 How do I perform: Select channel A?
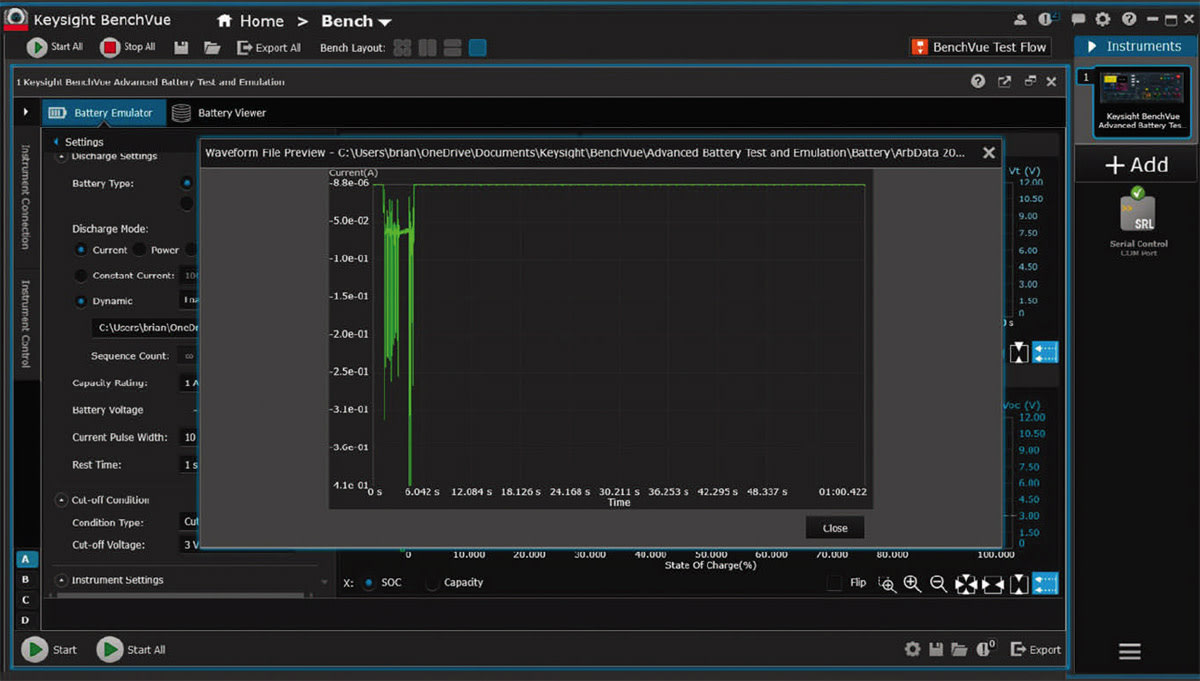click(x=26, y=559)
